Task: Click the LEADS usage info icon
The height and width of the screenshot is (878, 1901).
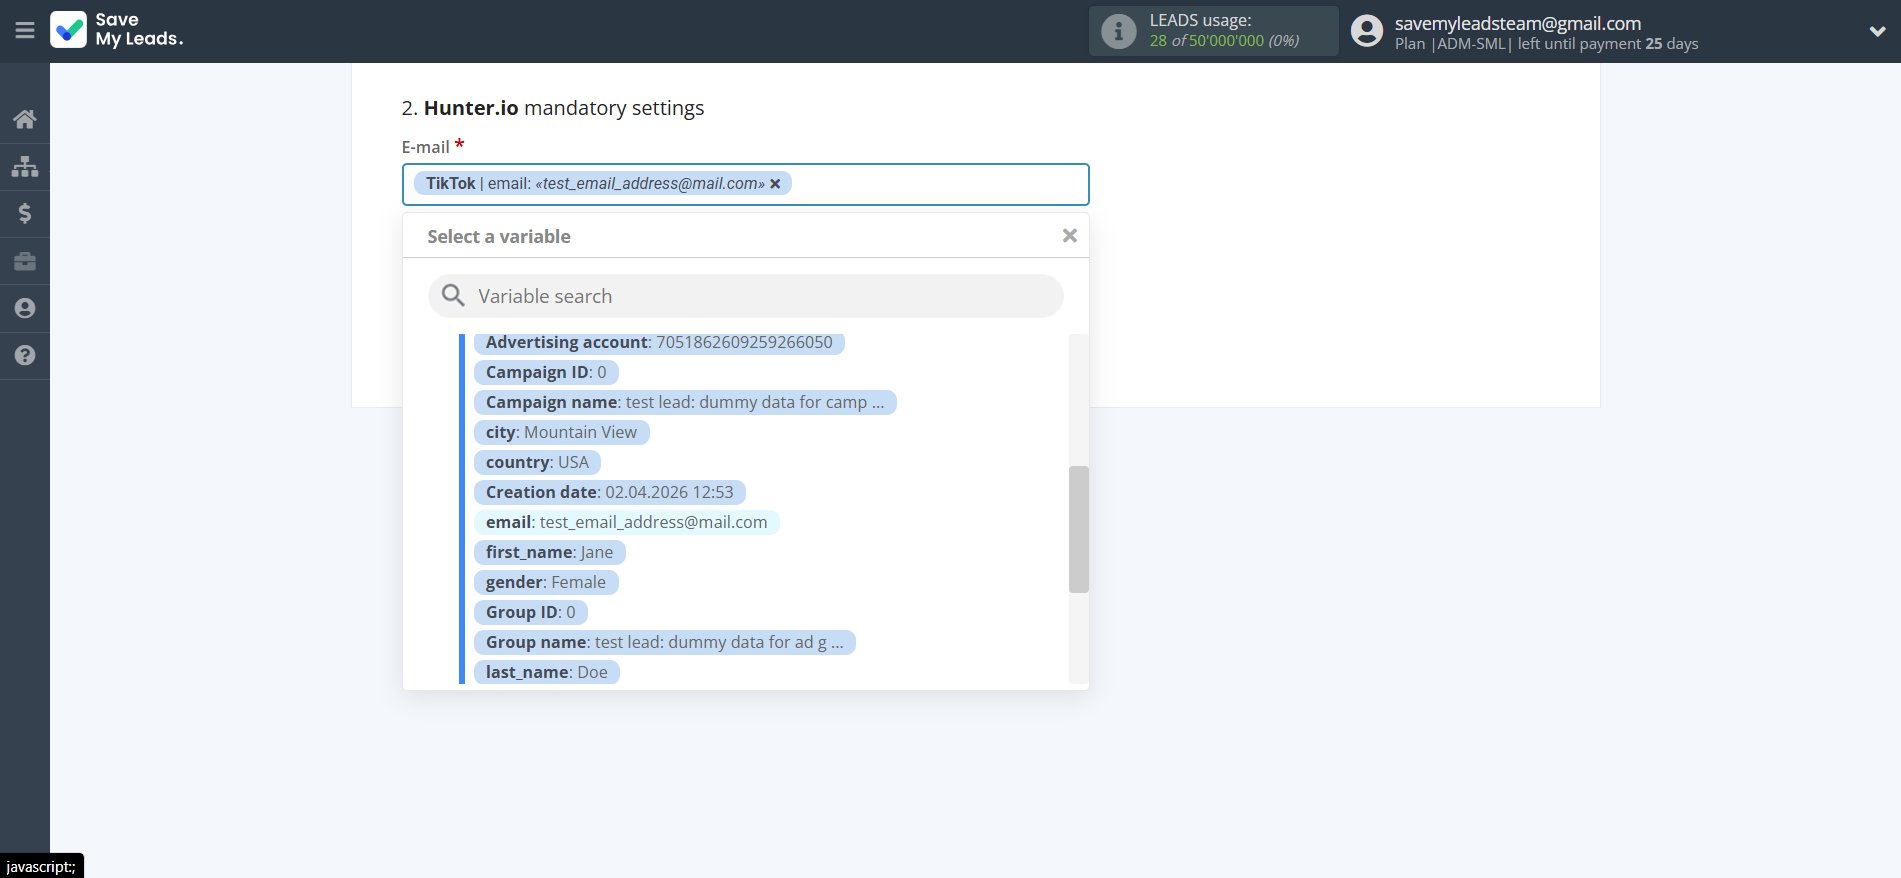Action: (x=1118, y=31)
